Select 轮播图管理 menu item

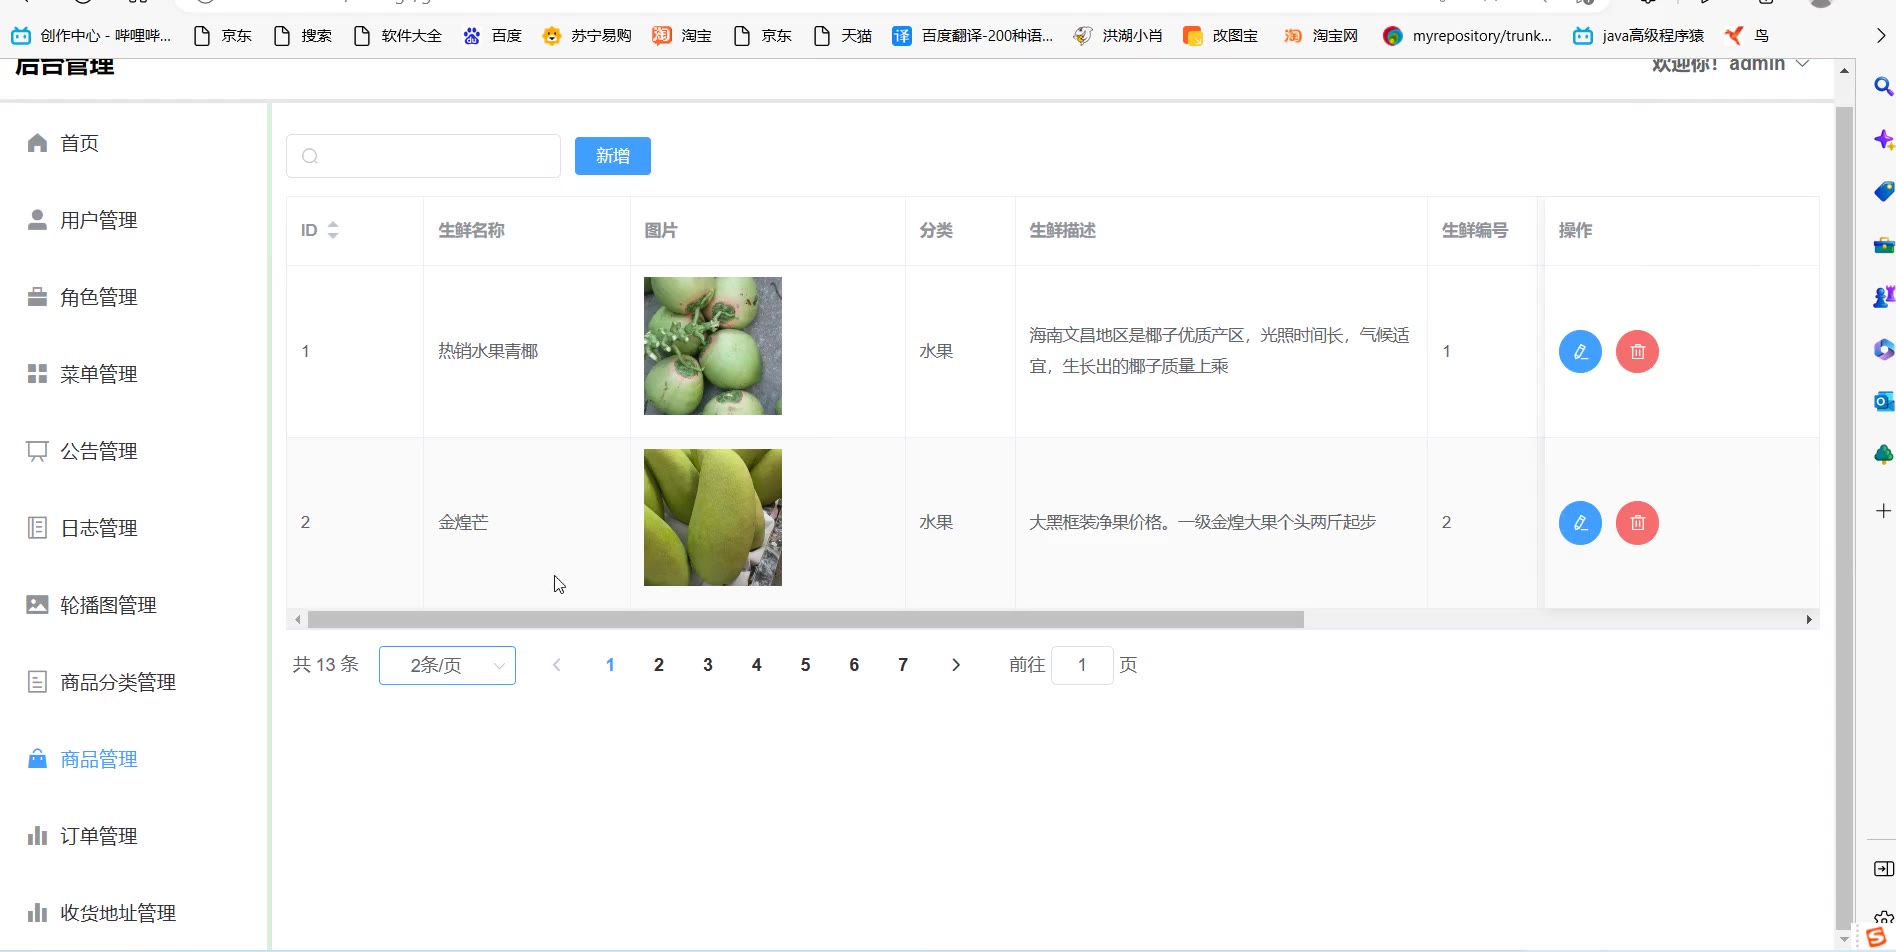108,605
